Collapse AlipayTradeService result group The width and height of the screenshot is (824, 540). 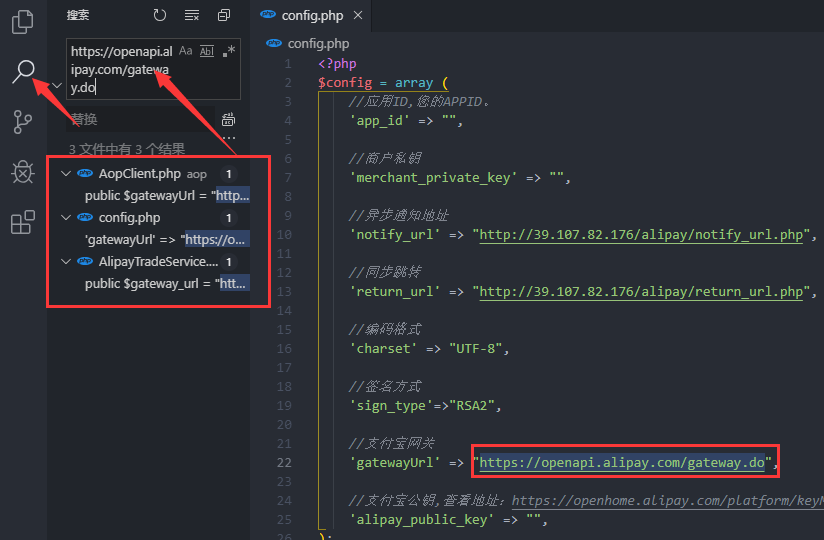(x=66, y=262)
